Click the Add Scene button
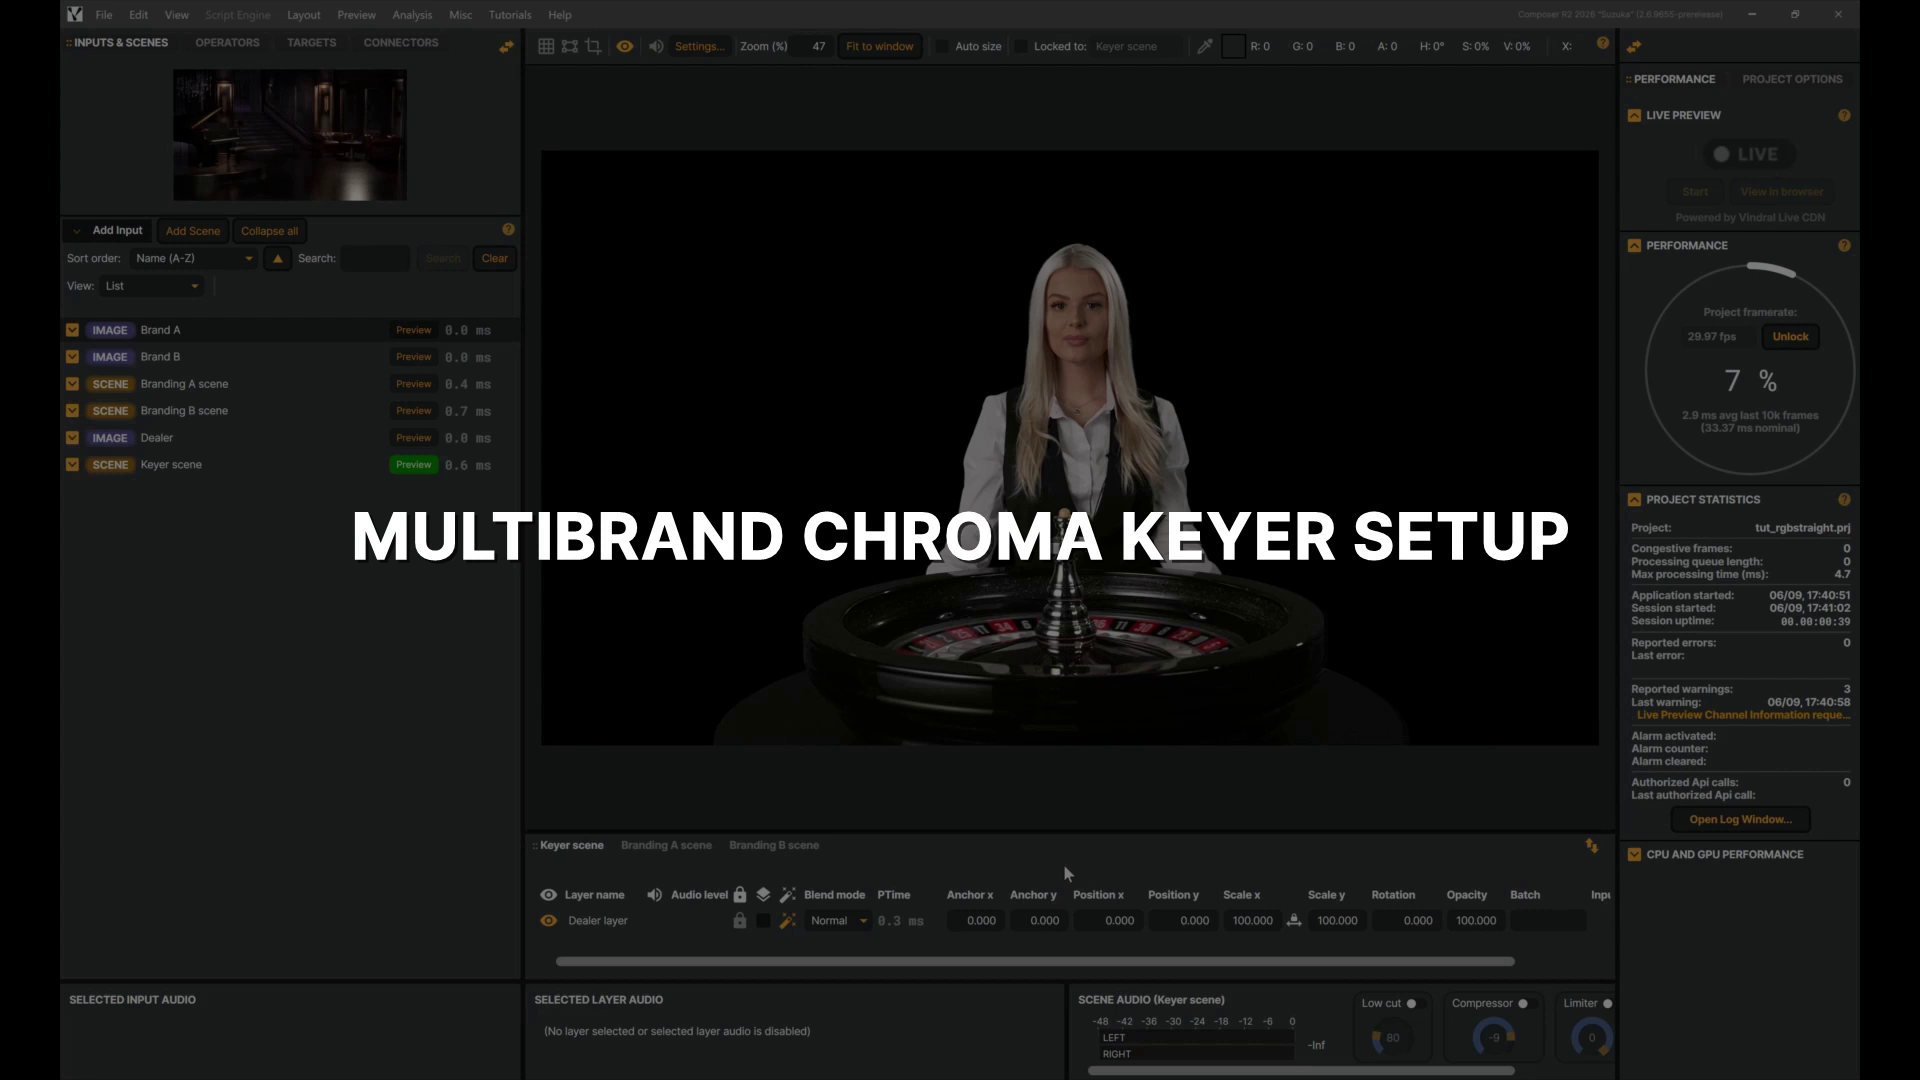The width and height of the screenshot is (1920, 1080). (x=193, y=231)
